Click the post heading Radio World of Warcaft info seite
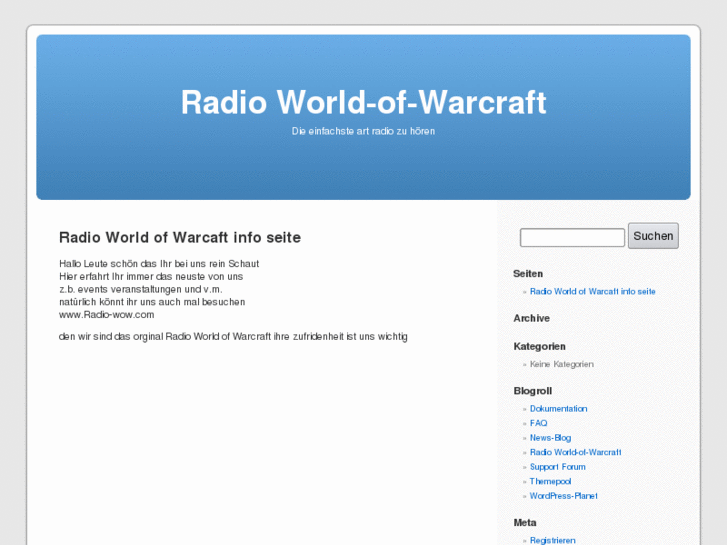Viewport: 727px width, 545px height. 180,237
